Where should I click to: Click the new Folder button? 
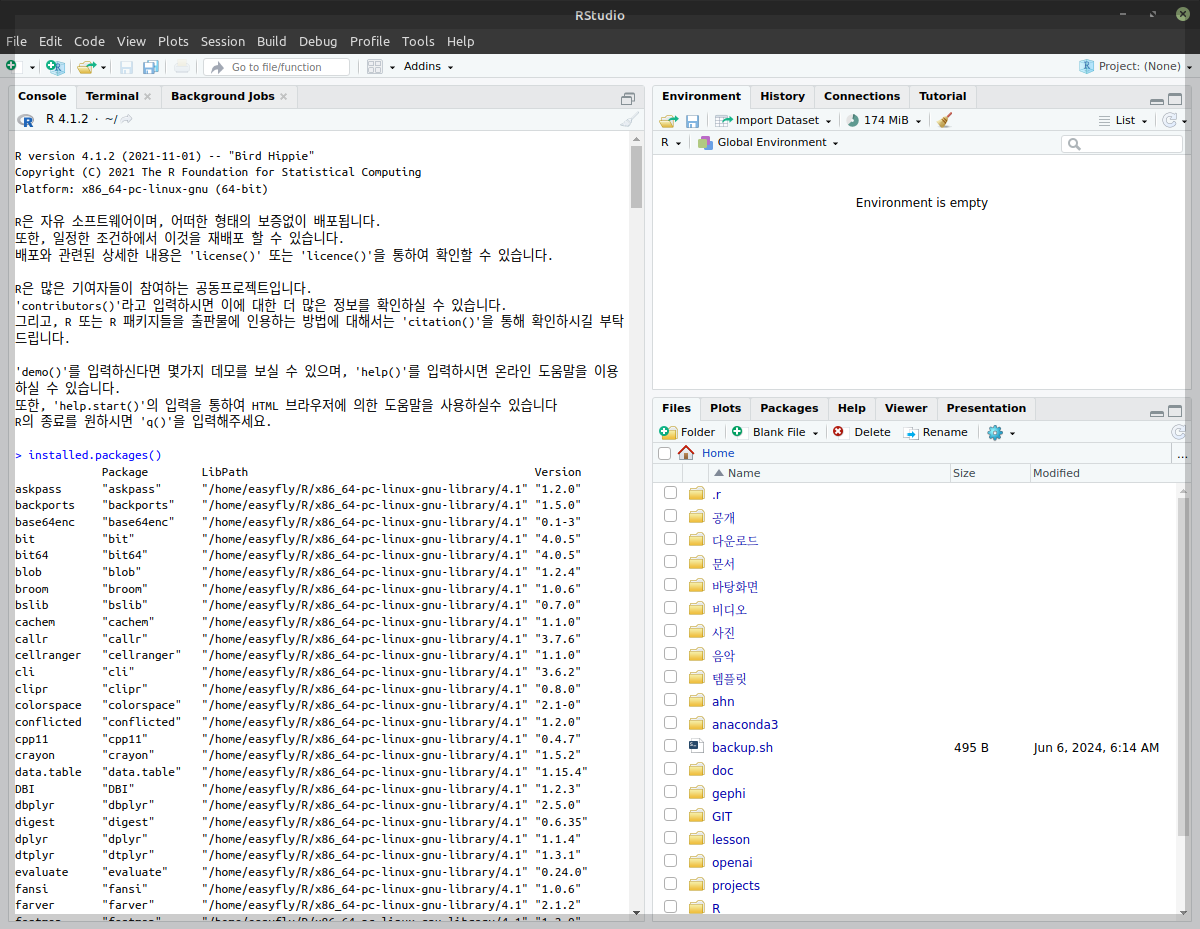tap(688, 432)
